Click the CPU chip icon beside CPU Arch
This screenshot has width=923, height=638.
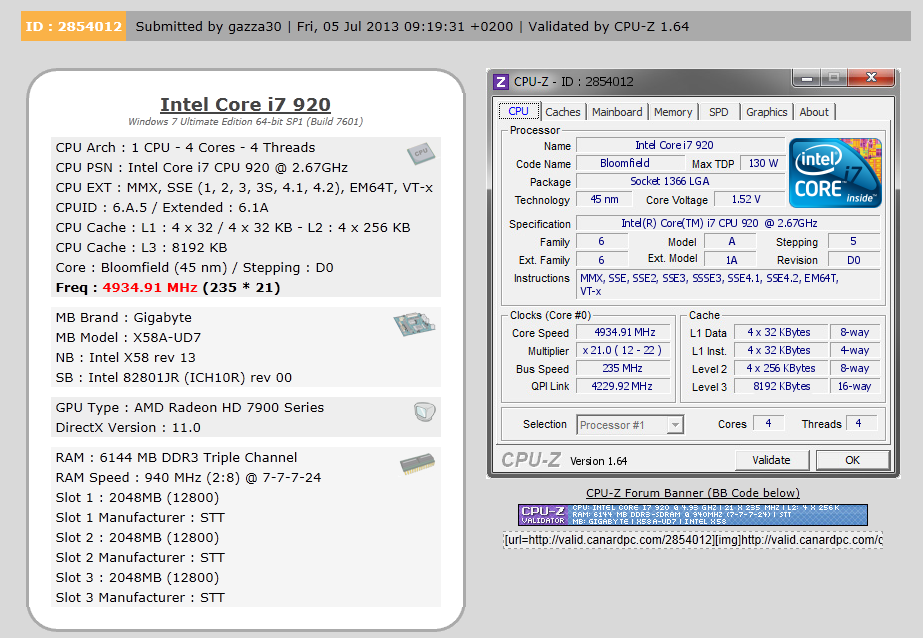(420, 154)
